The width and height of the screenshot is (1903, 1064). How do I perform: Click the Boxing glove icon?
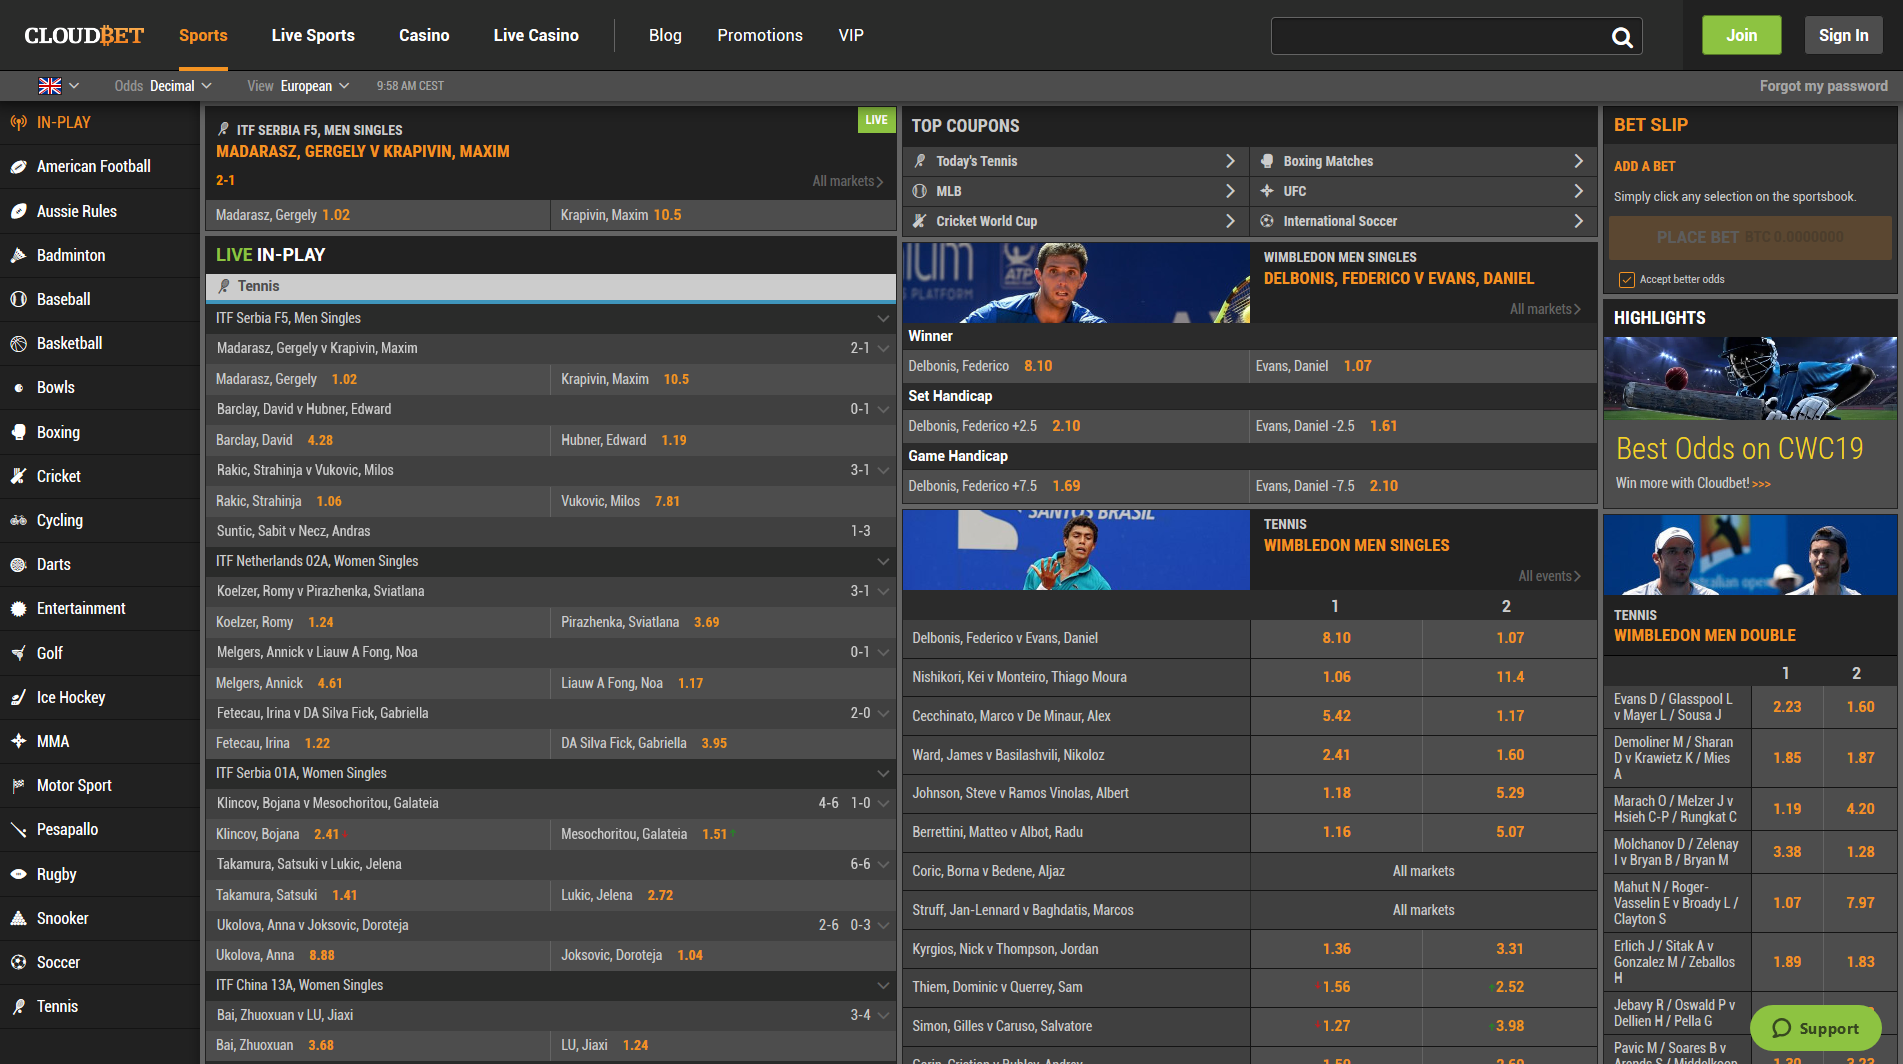pos(18,432)
